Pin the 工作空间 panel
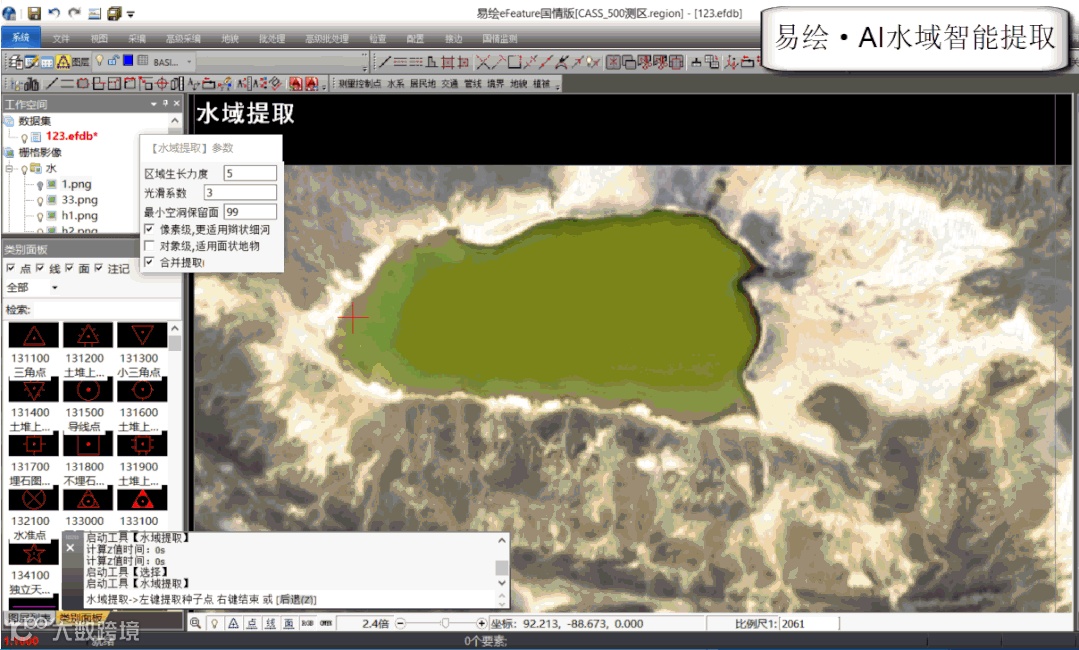 click(x=165, y=104)
